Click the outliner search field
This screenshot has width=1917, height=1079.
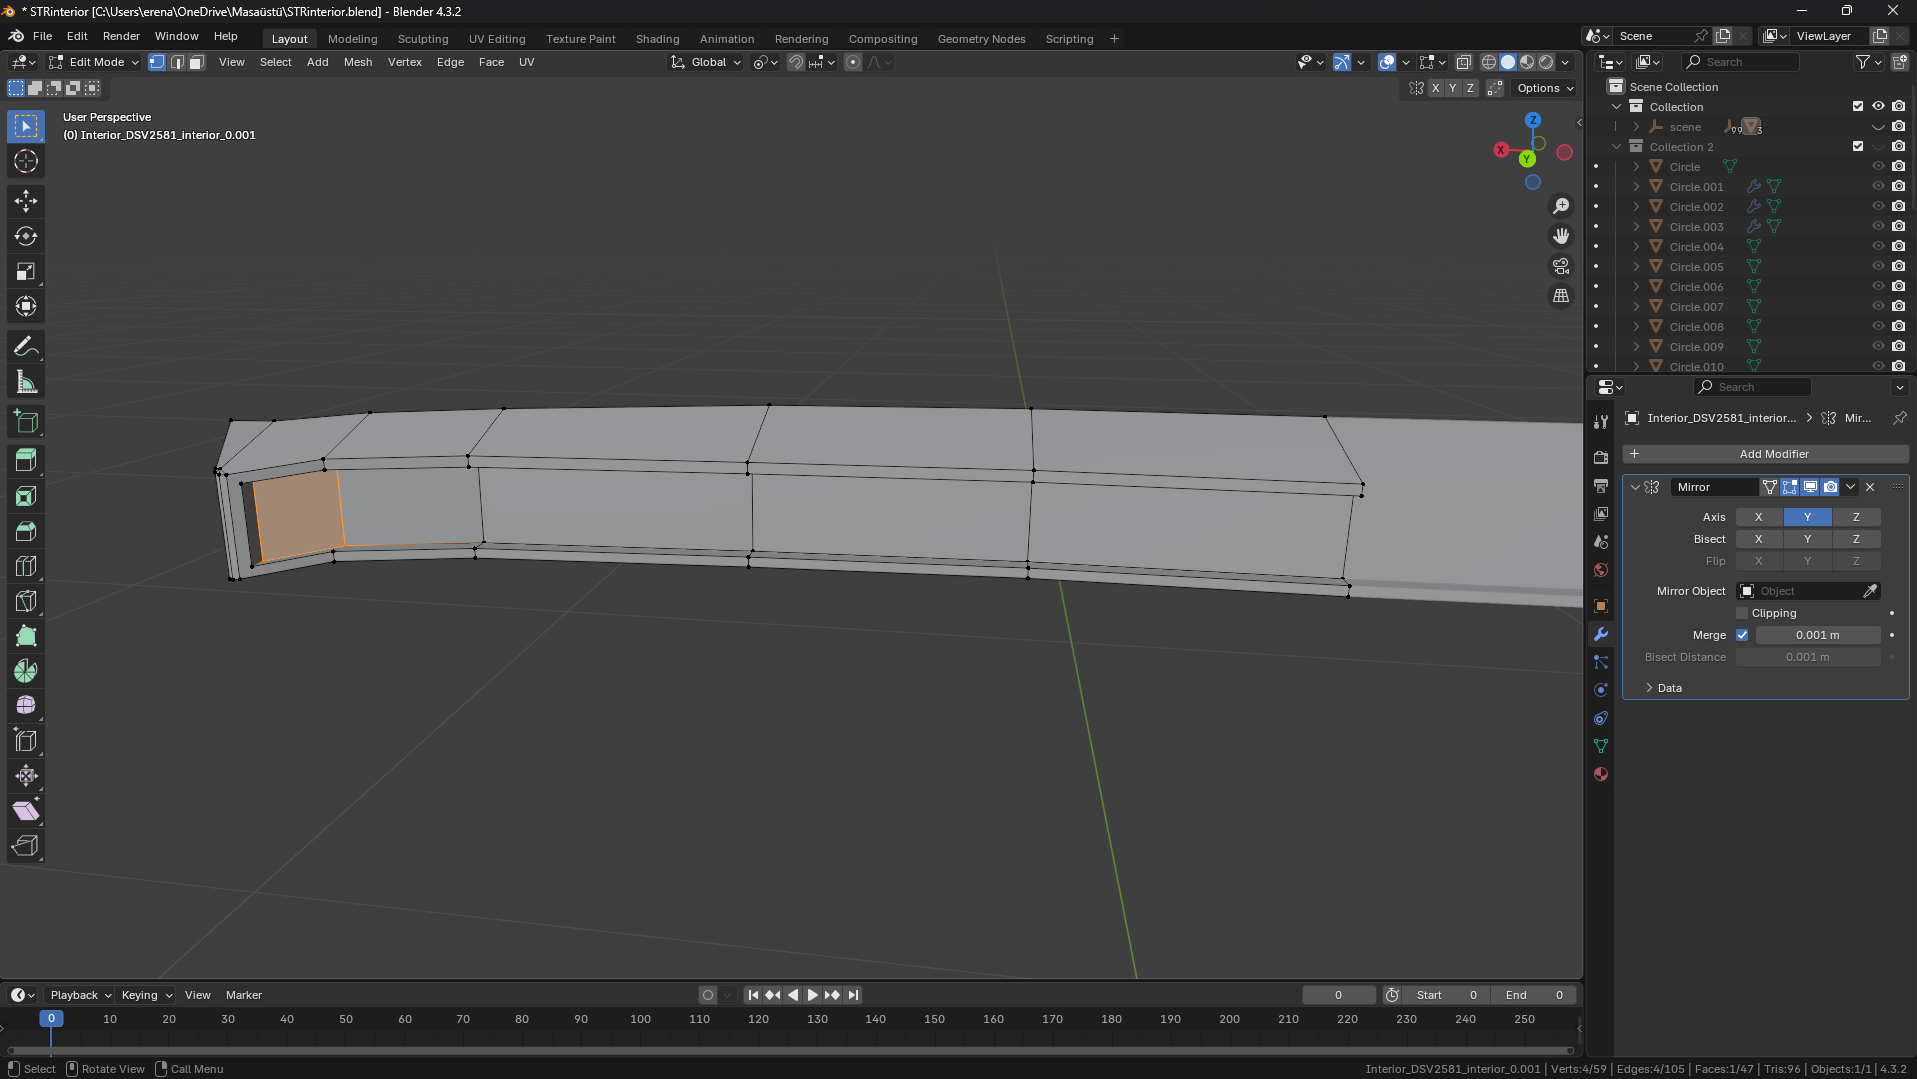pos(1740,62)
